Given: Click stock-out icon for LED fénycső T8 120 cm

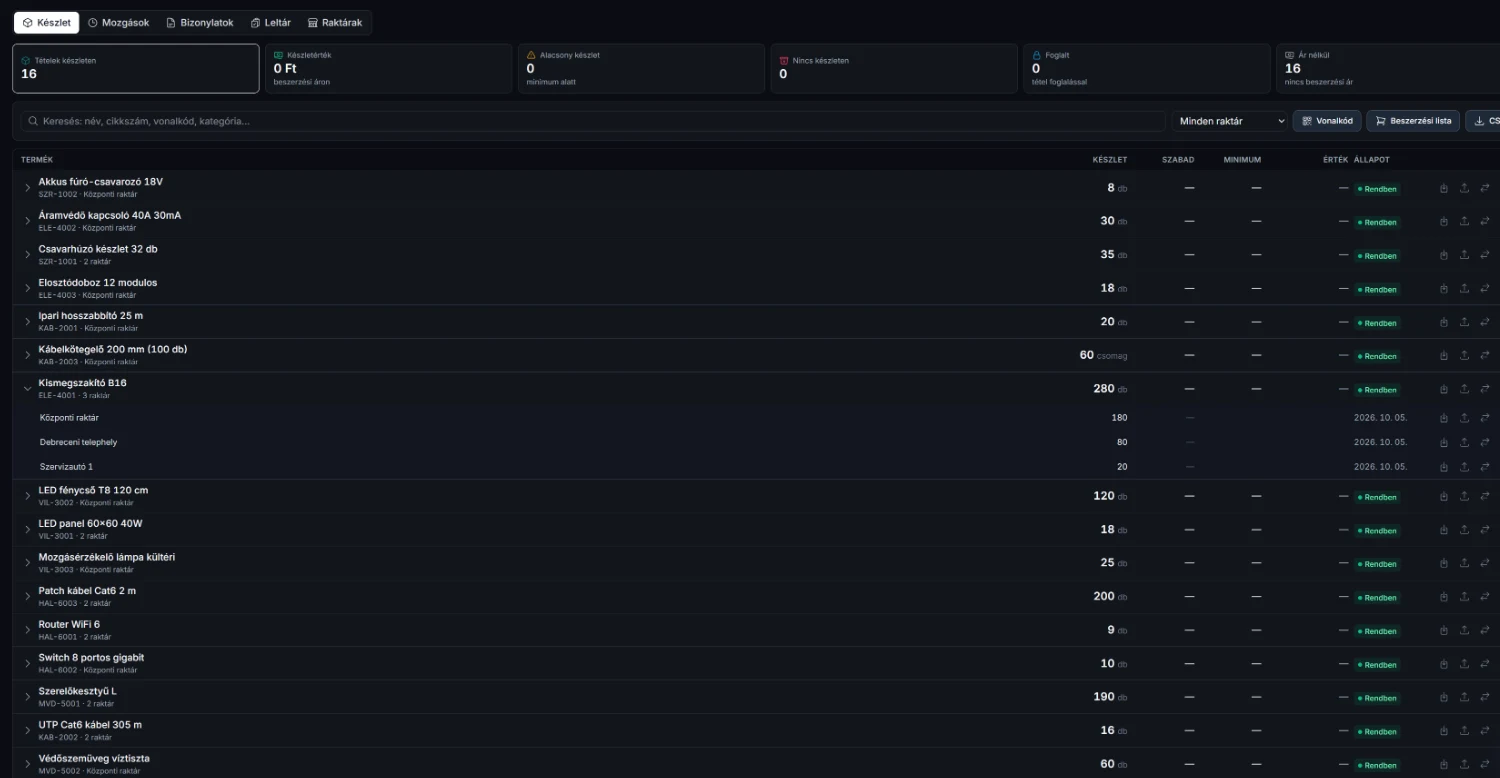Looking at the screenshot, I should point(1464,496).
